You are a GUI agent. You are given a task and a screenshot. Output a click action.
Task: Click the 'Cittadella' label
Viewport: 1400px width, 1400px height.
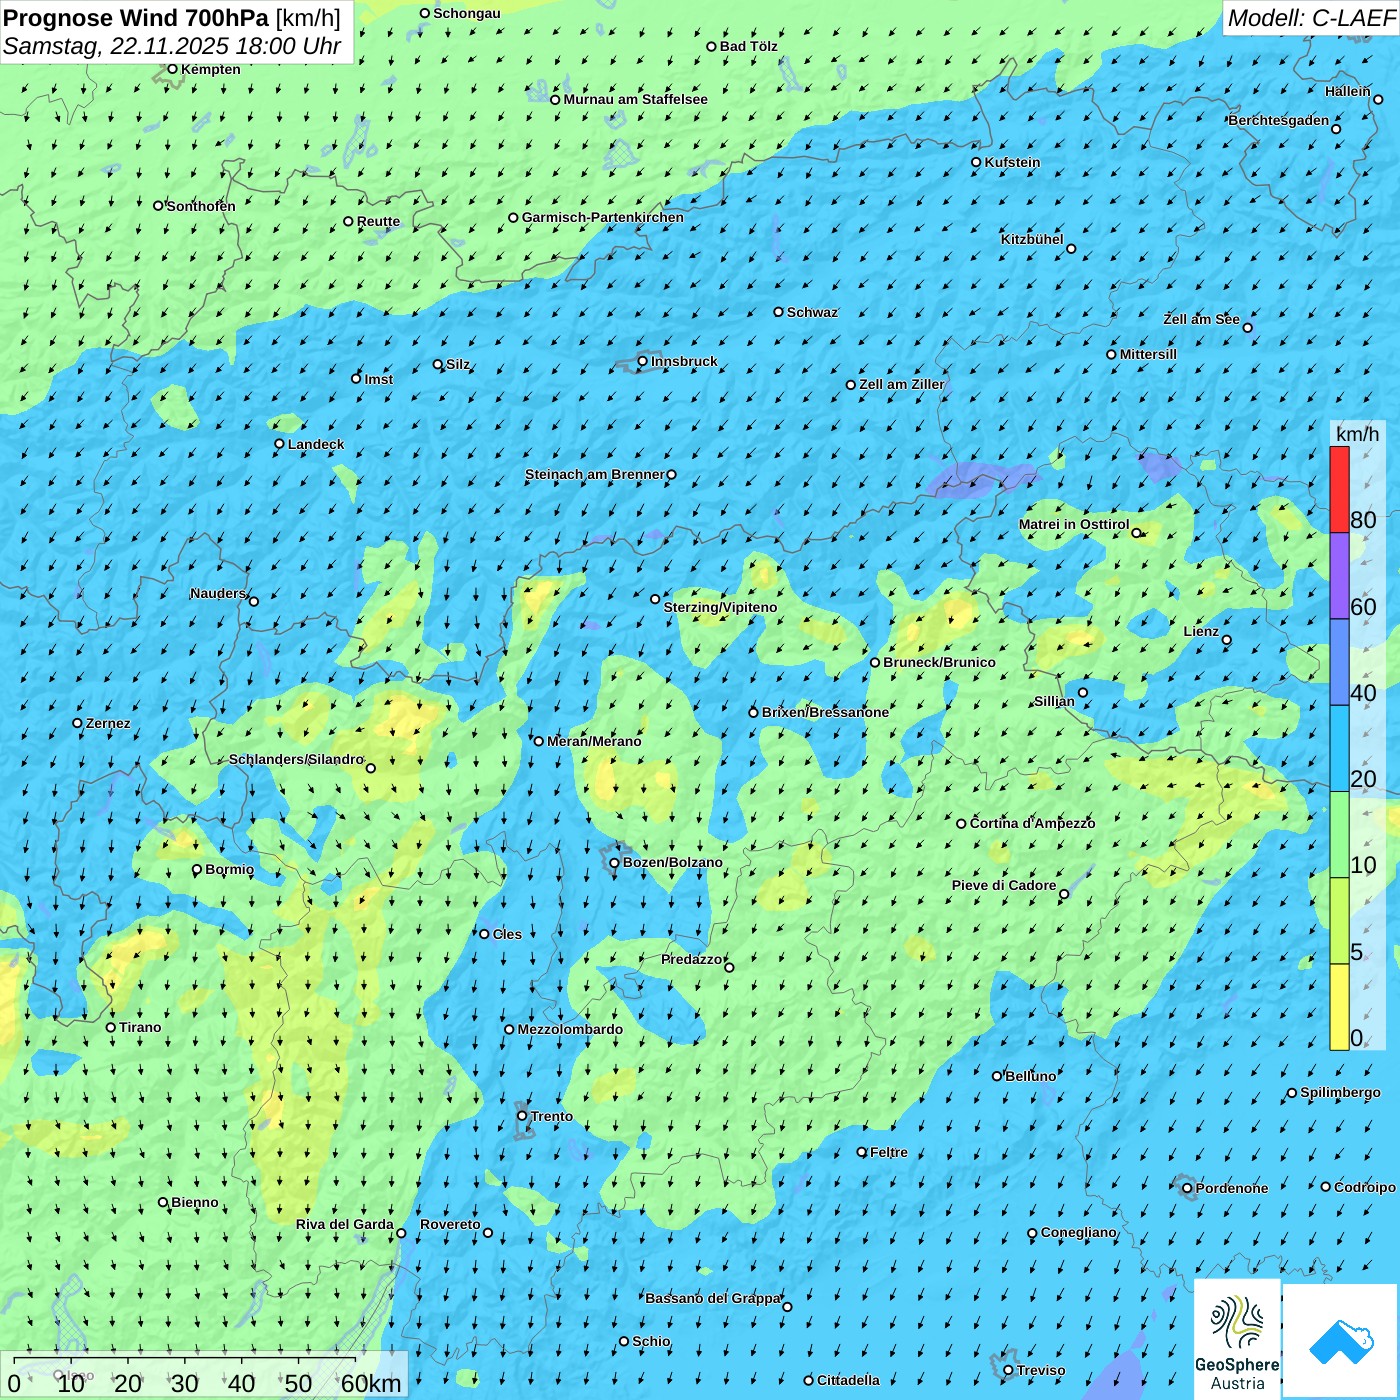click(848, 1380)
